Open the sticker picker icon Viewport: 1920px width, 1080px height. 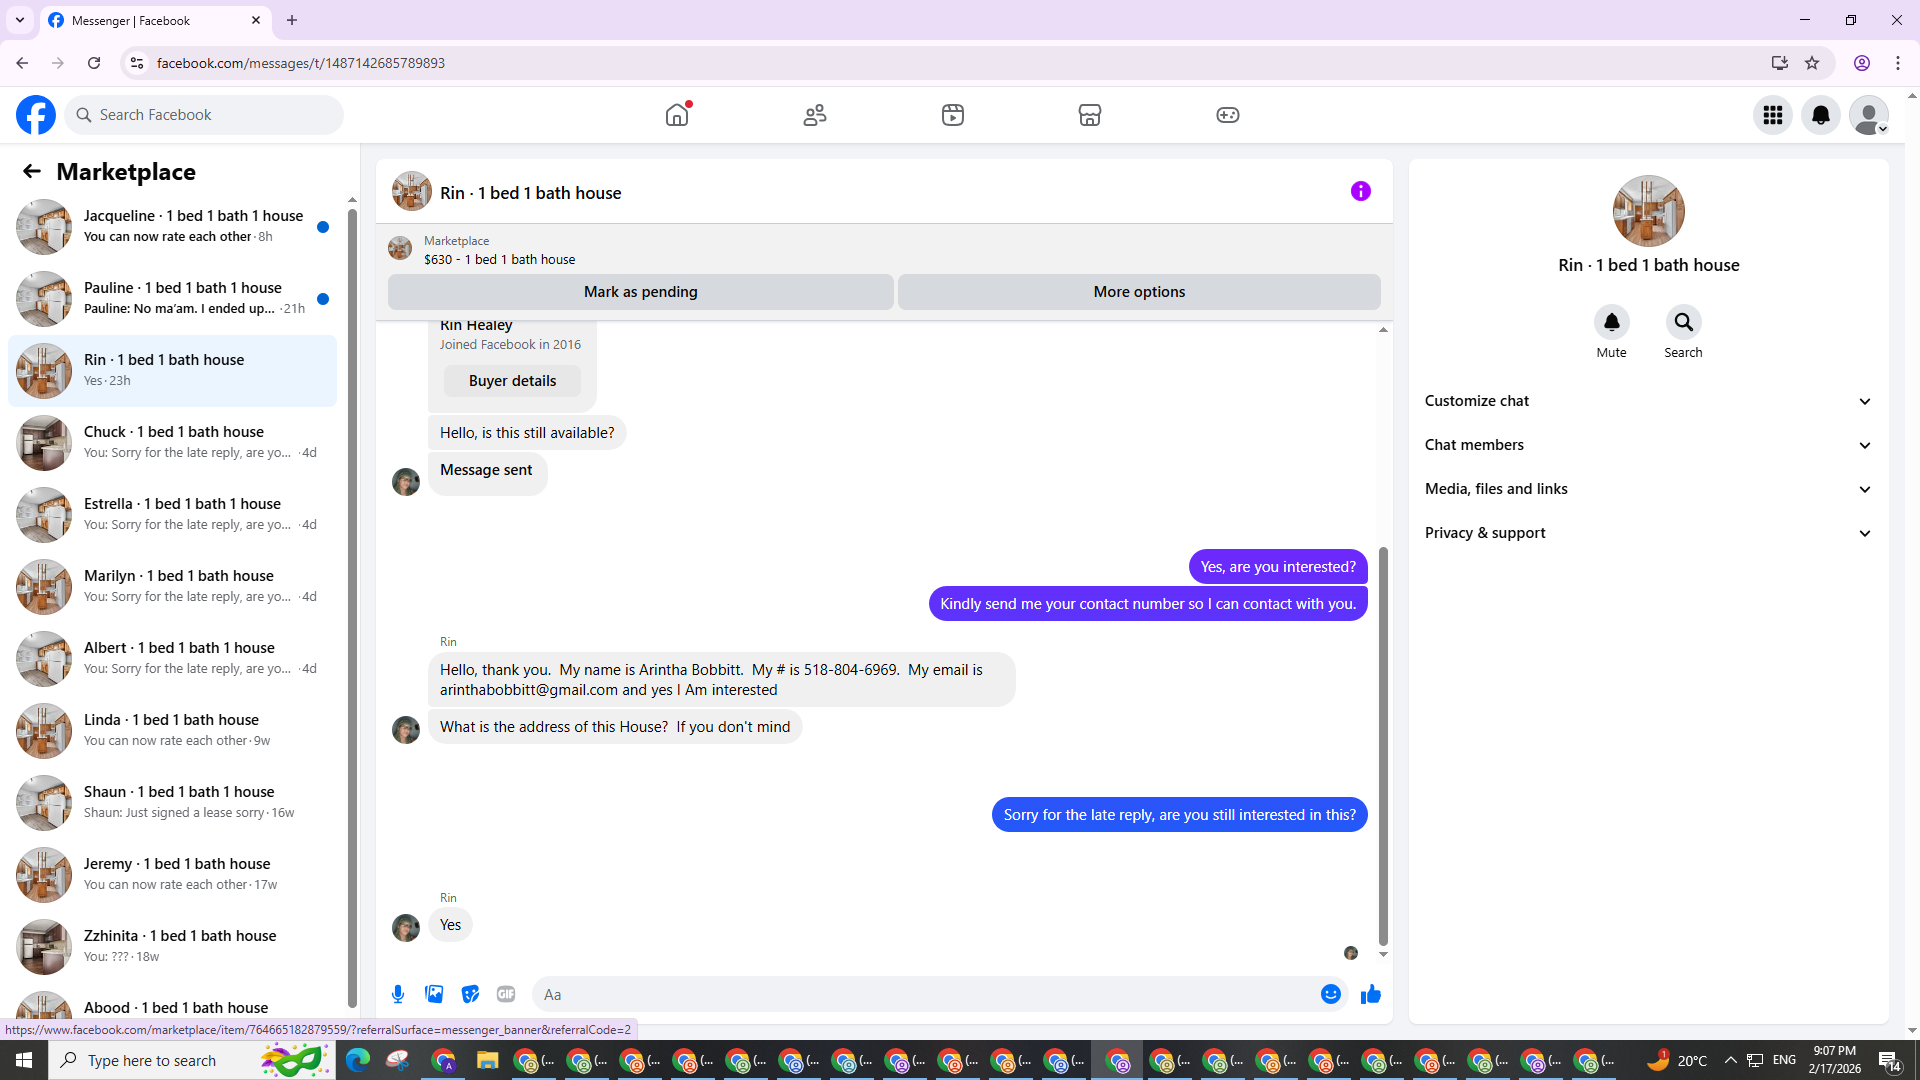470,994
